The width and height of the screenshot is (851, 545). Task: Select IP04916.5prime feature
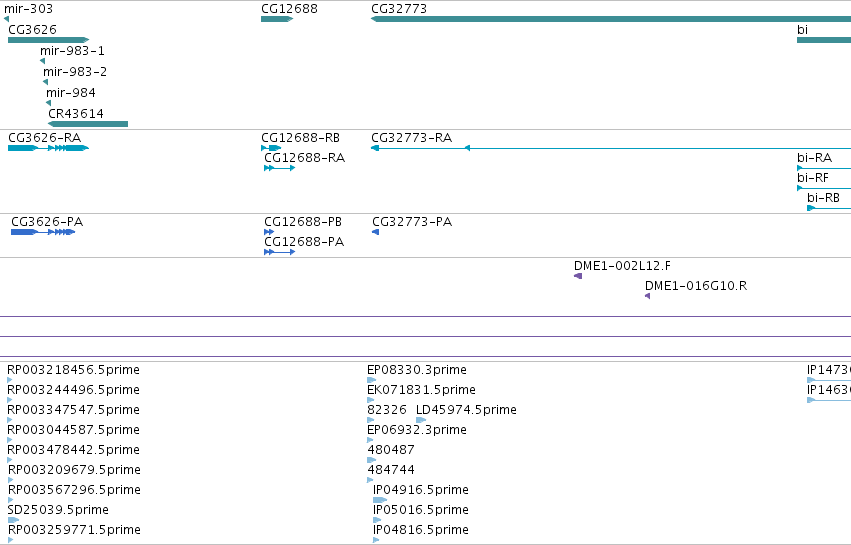coord(421,490)
